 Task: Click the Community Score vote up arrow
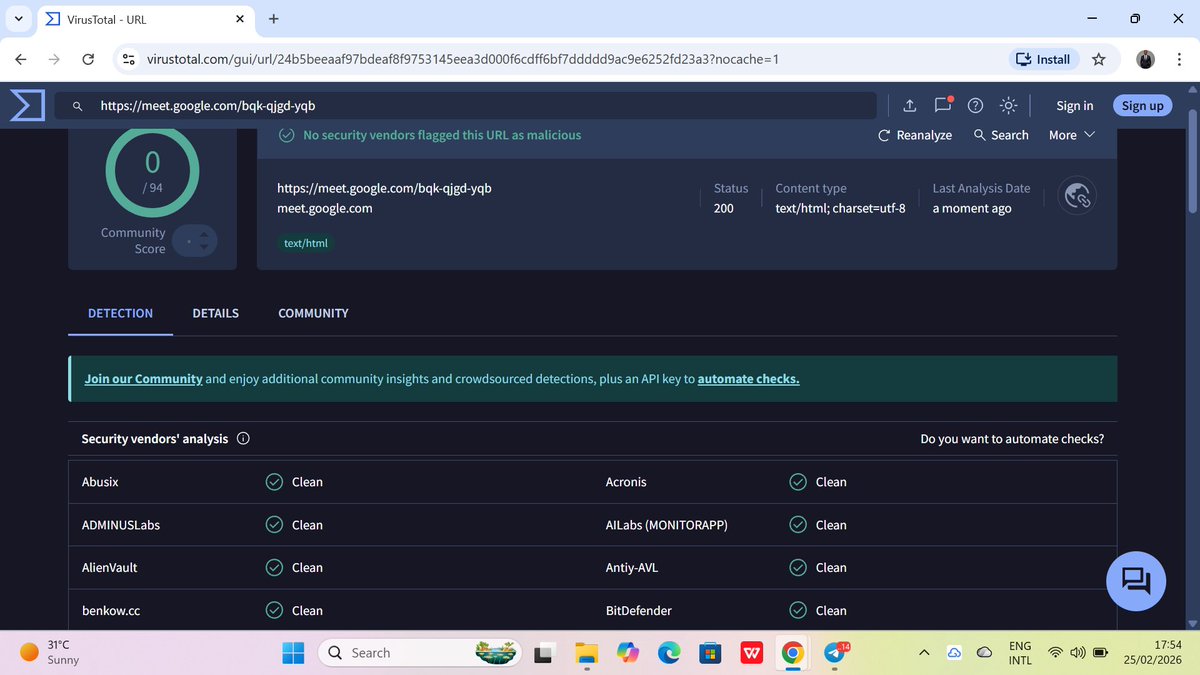coord(204,235)
